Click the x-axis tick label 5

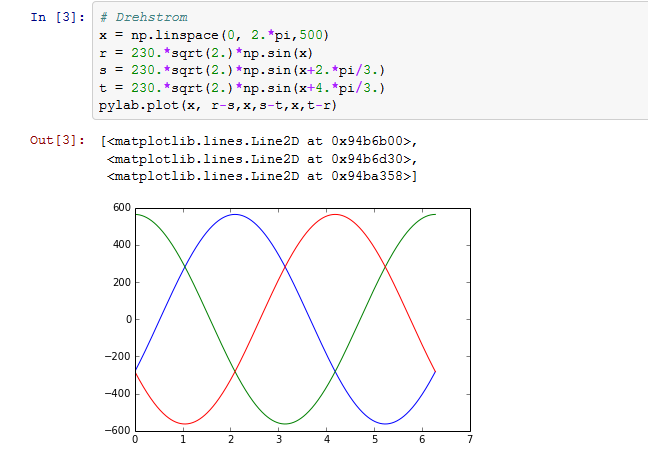point(375,440)
